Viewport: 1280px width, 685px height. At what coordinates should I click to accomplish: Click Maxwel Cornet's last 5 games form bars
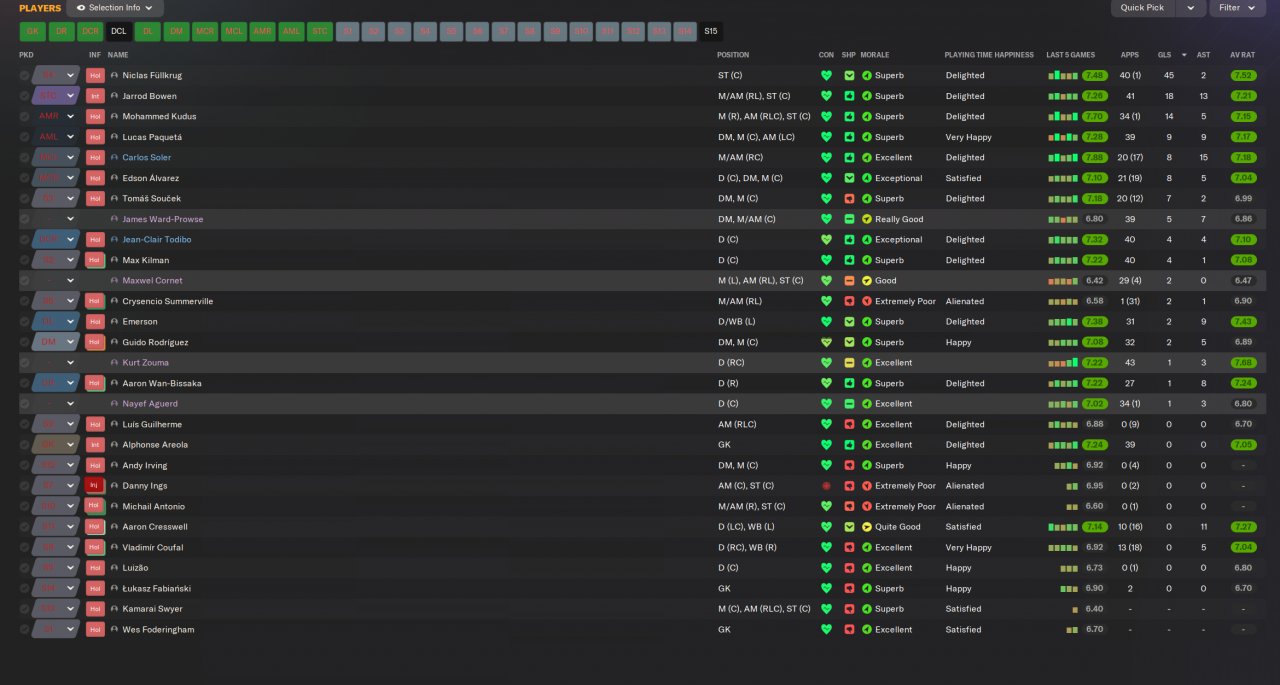point(1063,281)
